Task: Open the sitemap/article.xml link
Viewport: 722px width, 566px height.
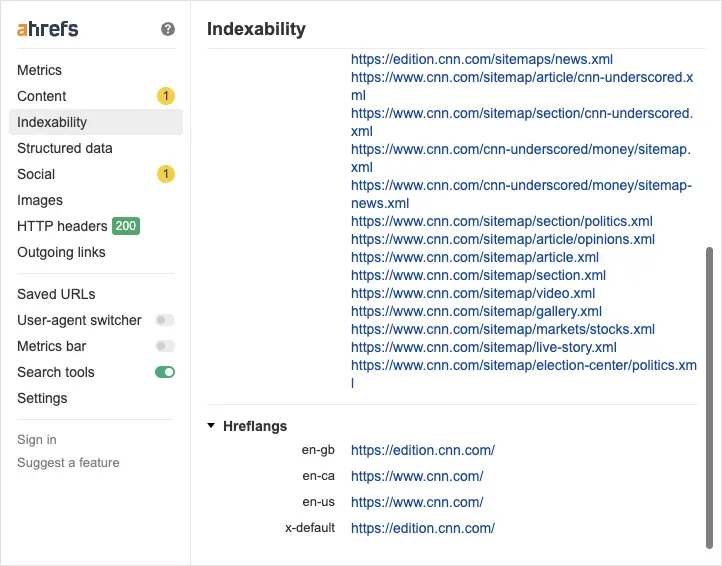Action: click(475, 257)
